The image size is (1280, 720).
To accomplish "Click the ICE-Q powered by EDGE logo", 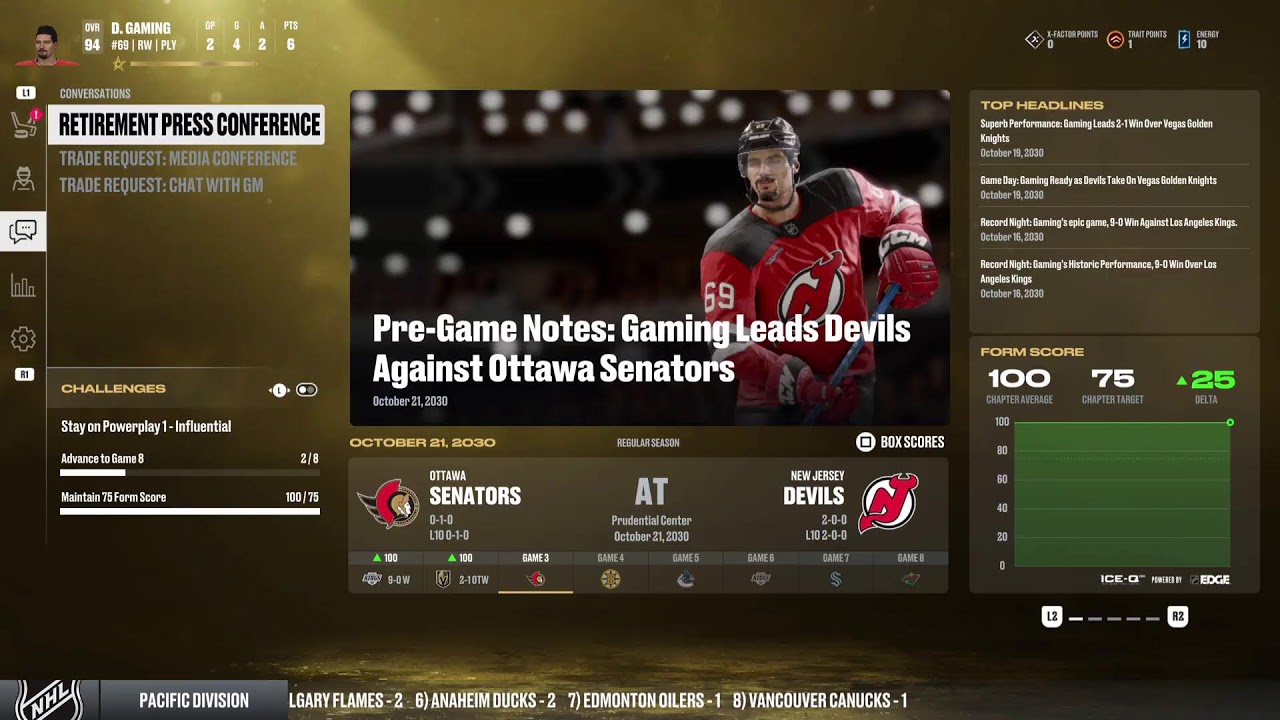I will (x=1165, y=580).
